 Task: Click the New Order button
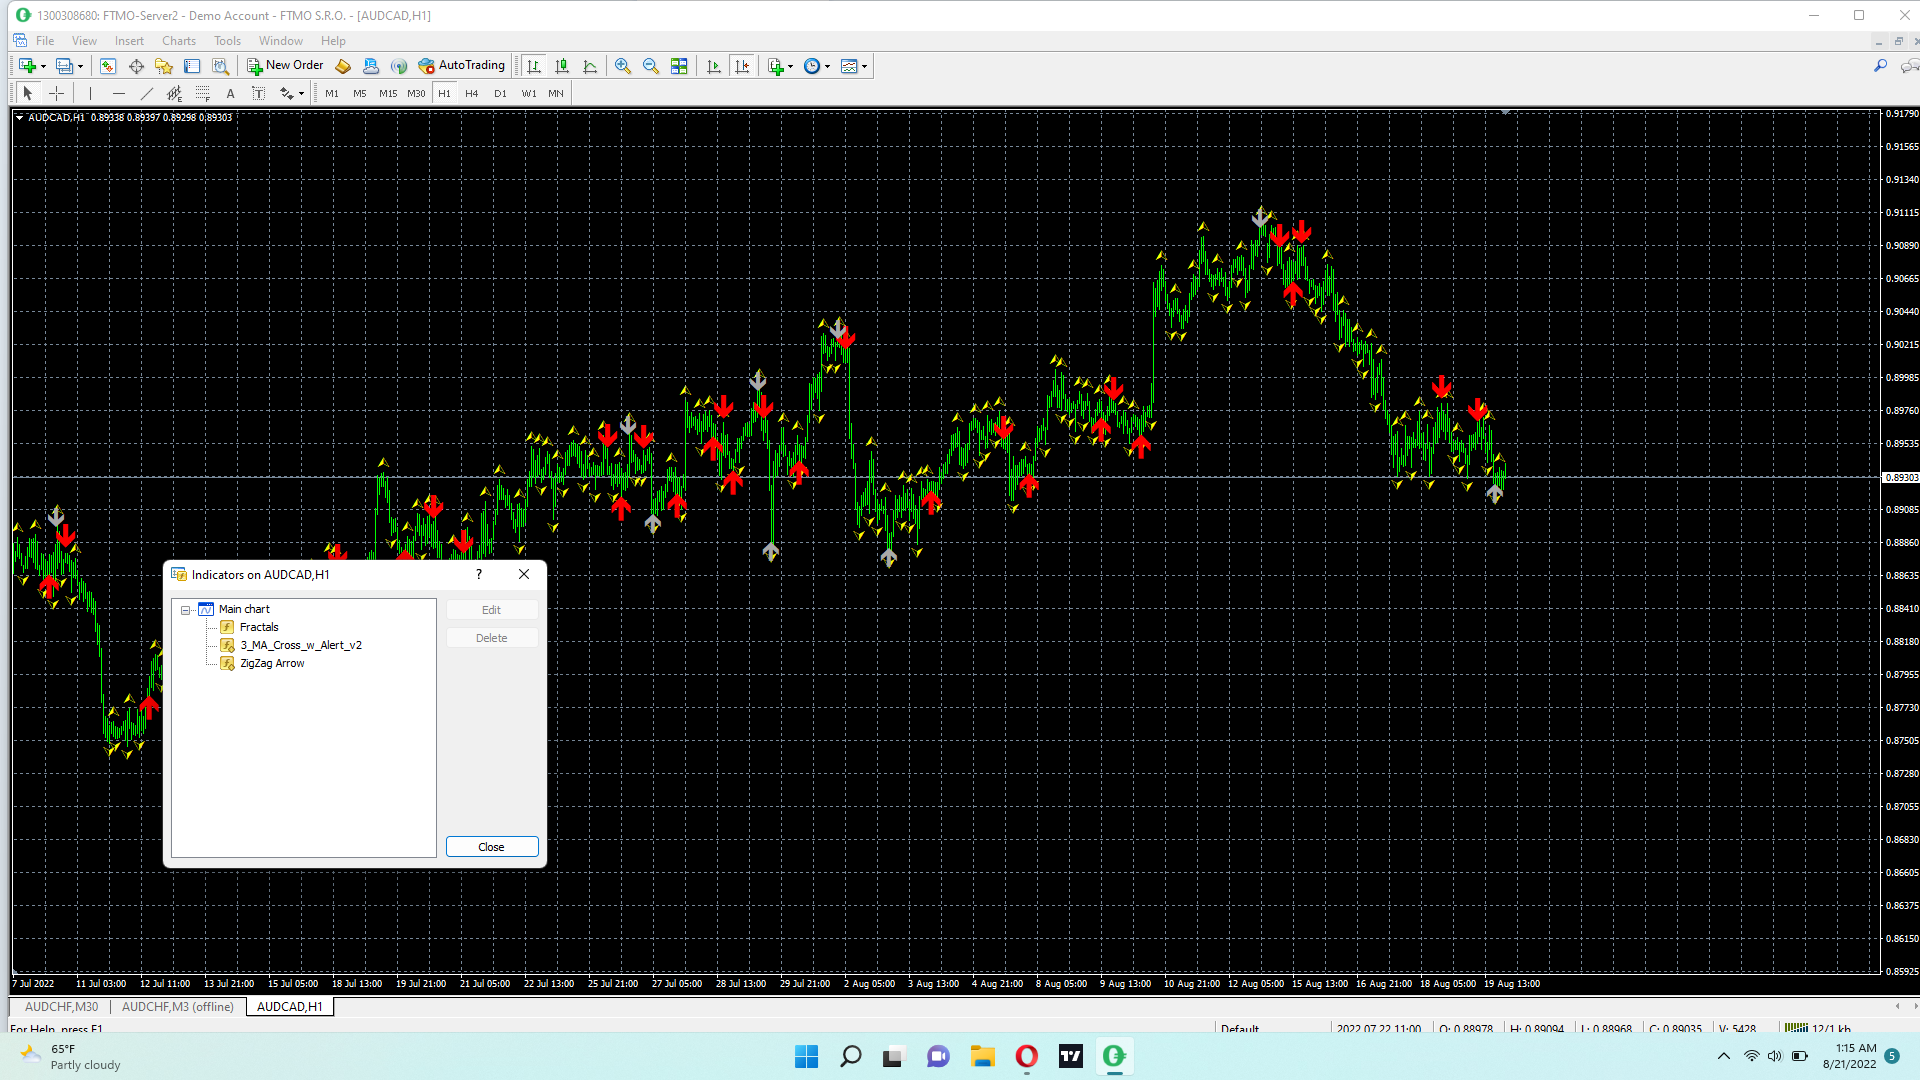pos(285,66)
